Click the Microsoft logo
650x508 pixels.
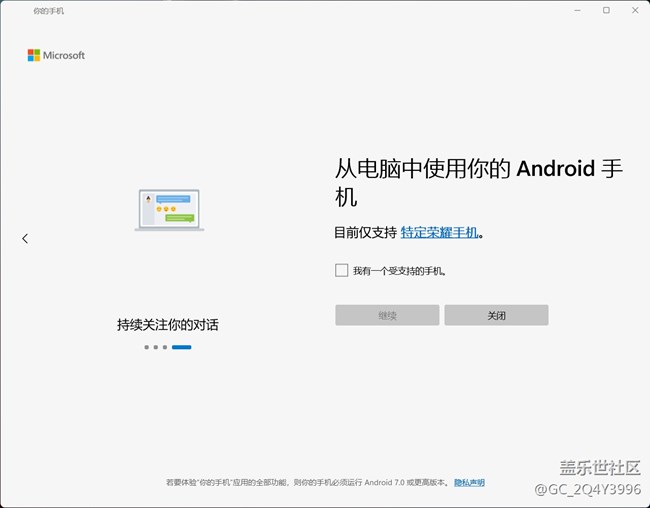56,55
